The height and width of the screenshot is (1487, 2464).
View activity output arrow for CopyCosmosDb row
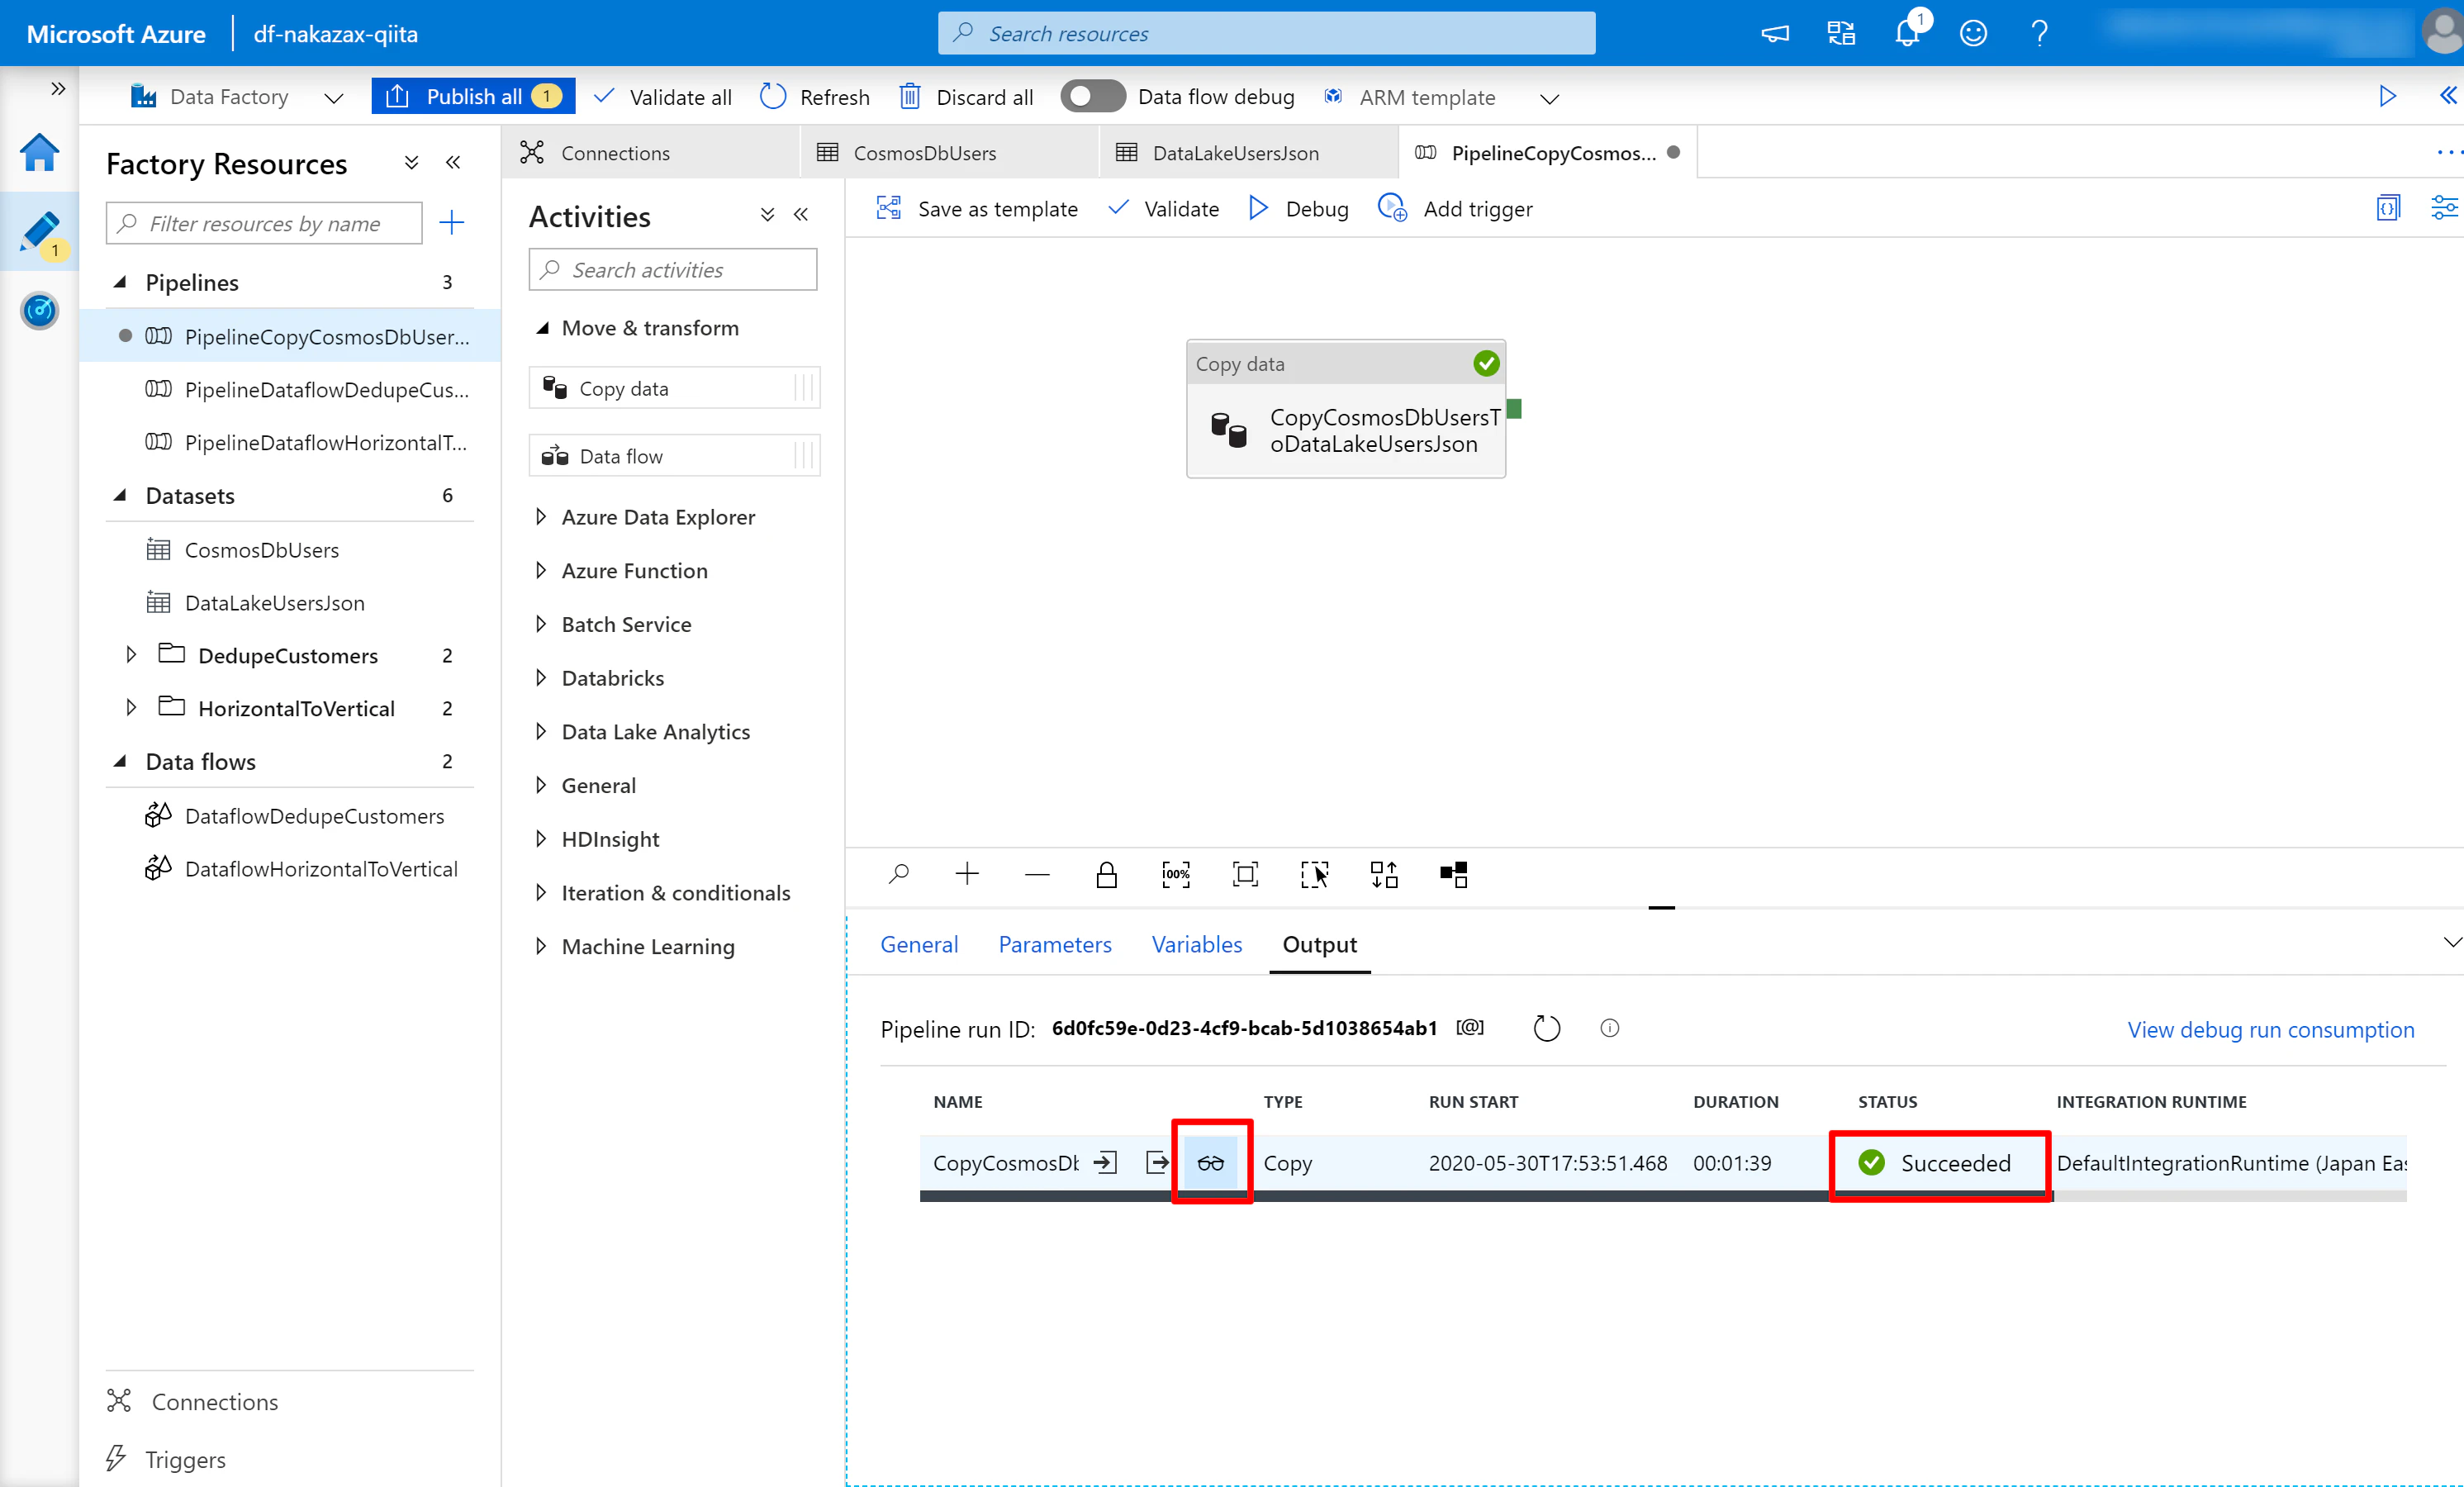tap(1157, 1162)
